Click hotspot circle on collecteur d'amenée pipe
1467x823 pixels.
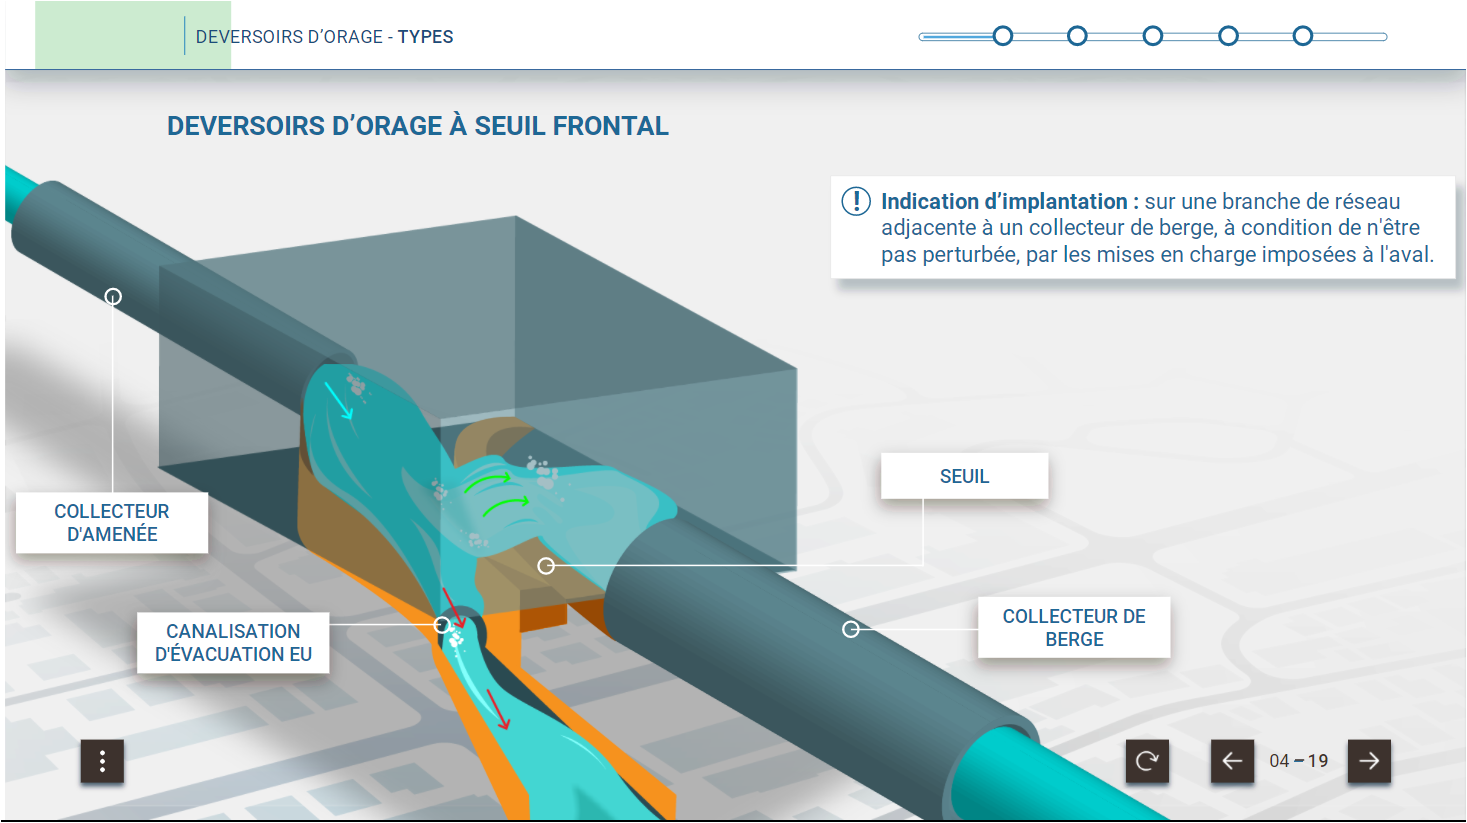point(113,296)
